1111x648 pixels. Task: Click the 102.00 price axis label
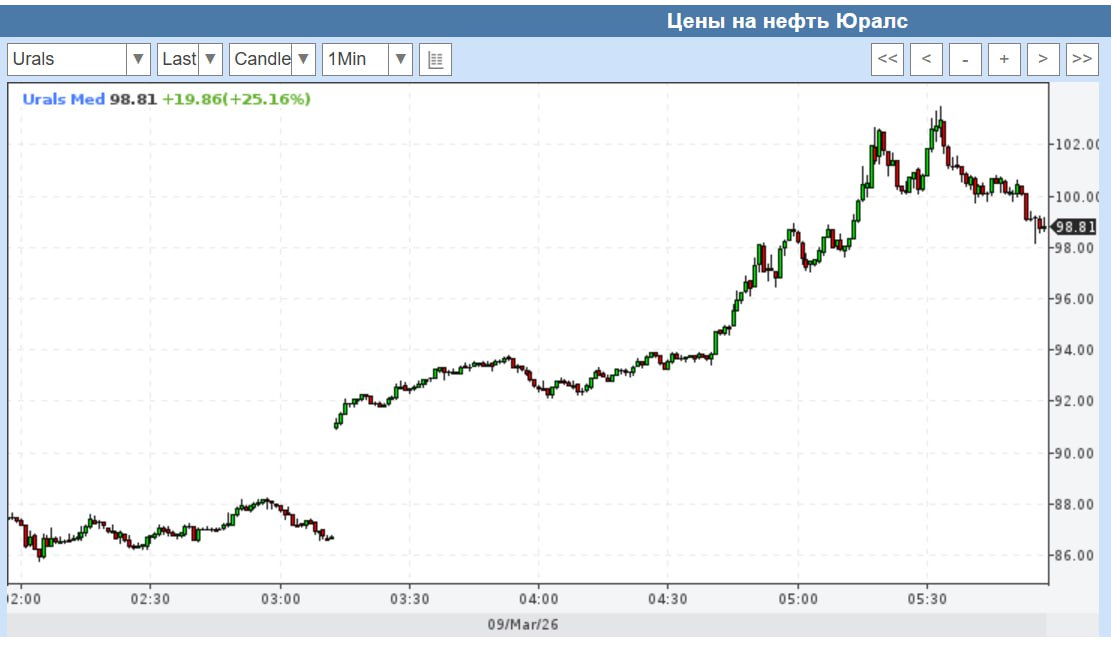(1078, 142)
